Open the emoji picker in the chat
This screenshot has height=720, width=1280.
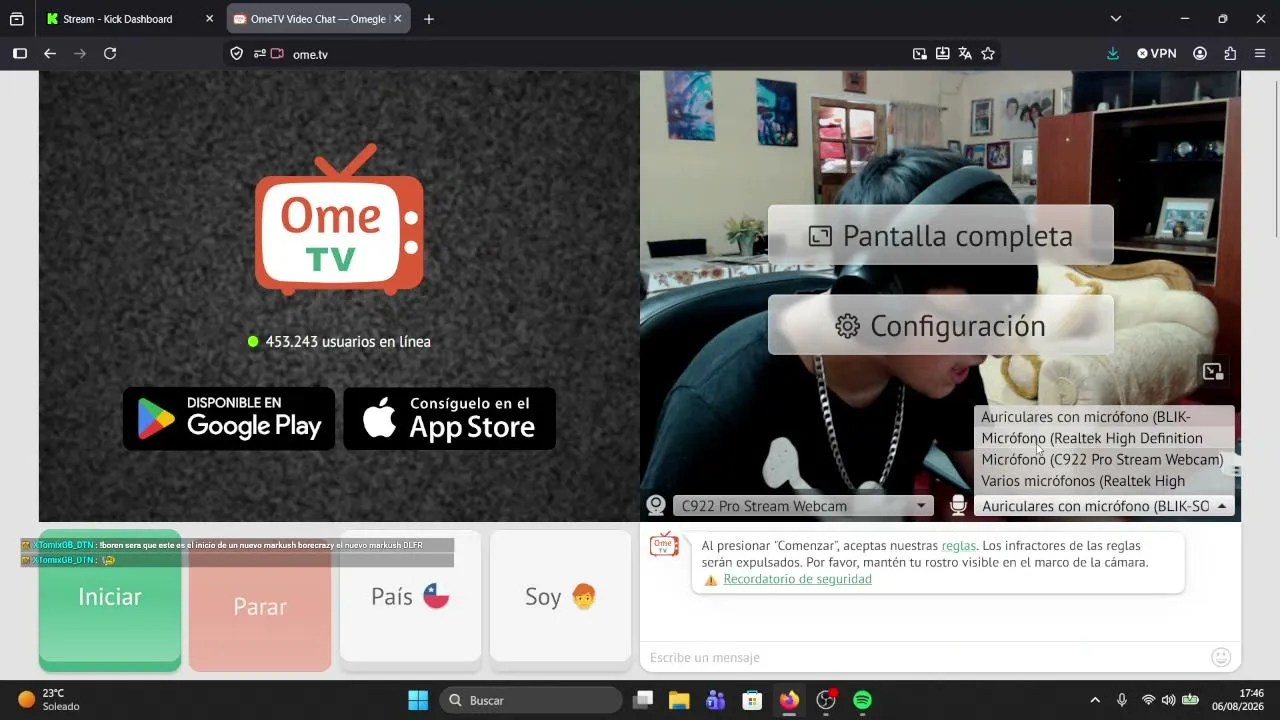(x=1221, y=657)
